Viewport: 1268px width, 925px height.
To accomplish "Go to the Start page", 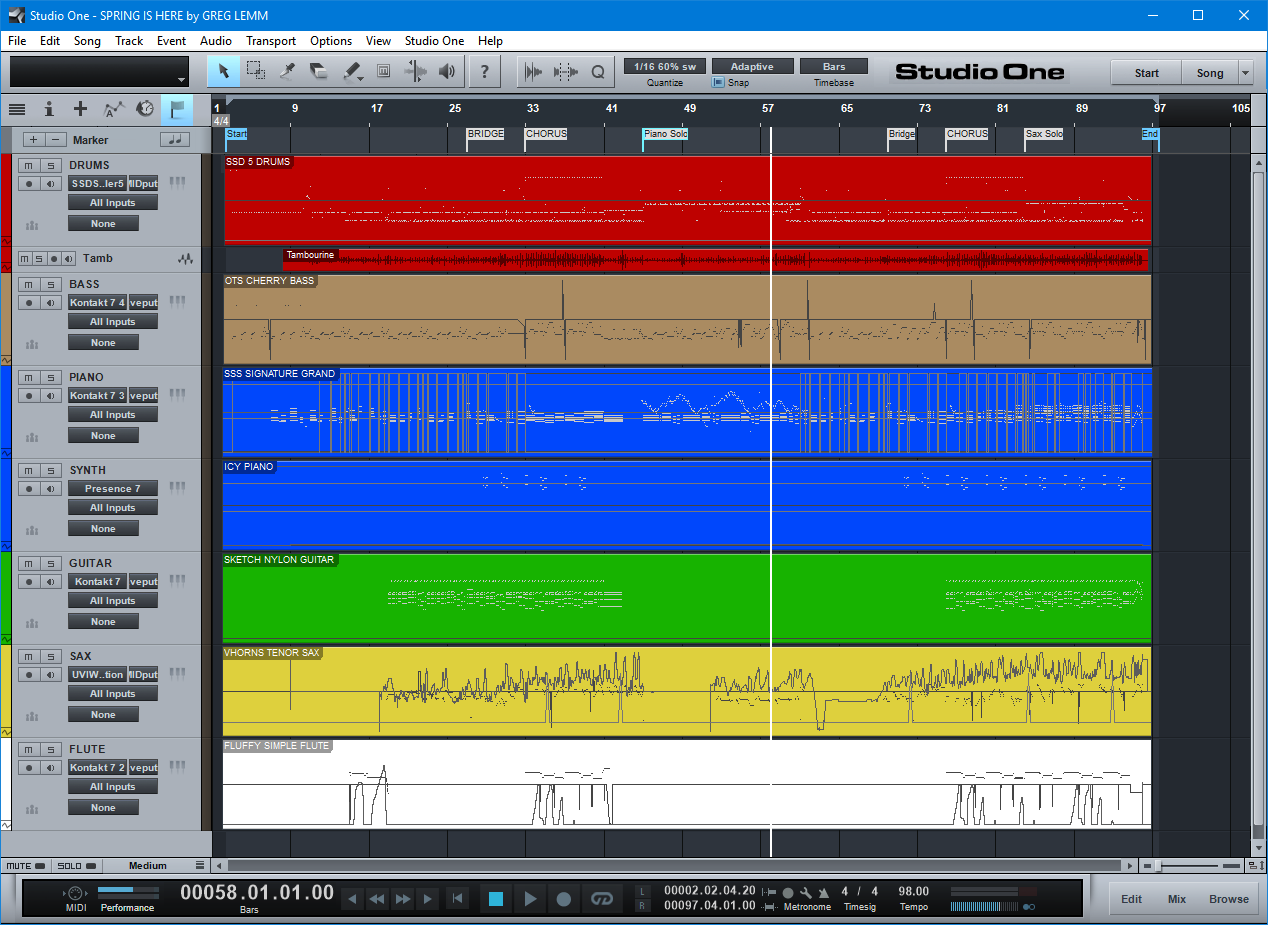I will tap(1147, 73).
